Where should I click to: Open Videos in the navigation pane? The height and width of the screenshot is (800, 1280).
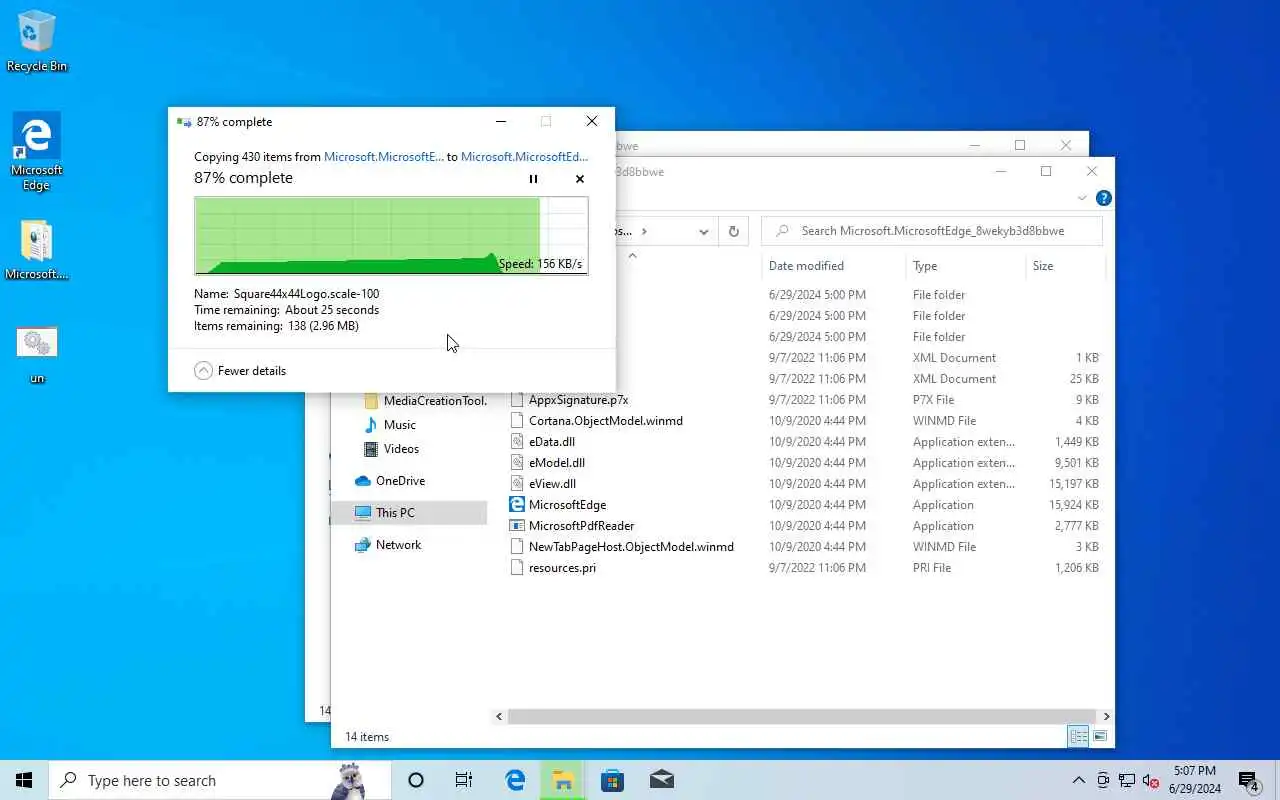[391, 449]
